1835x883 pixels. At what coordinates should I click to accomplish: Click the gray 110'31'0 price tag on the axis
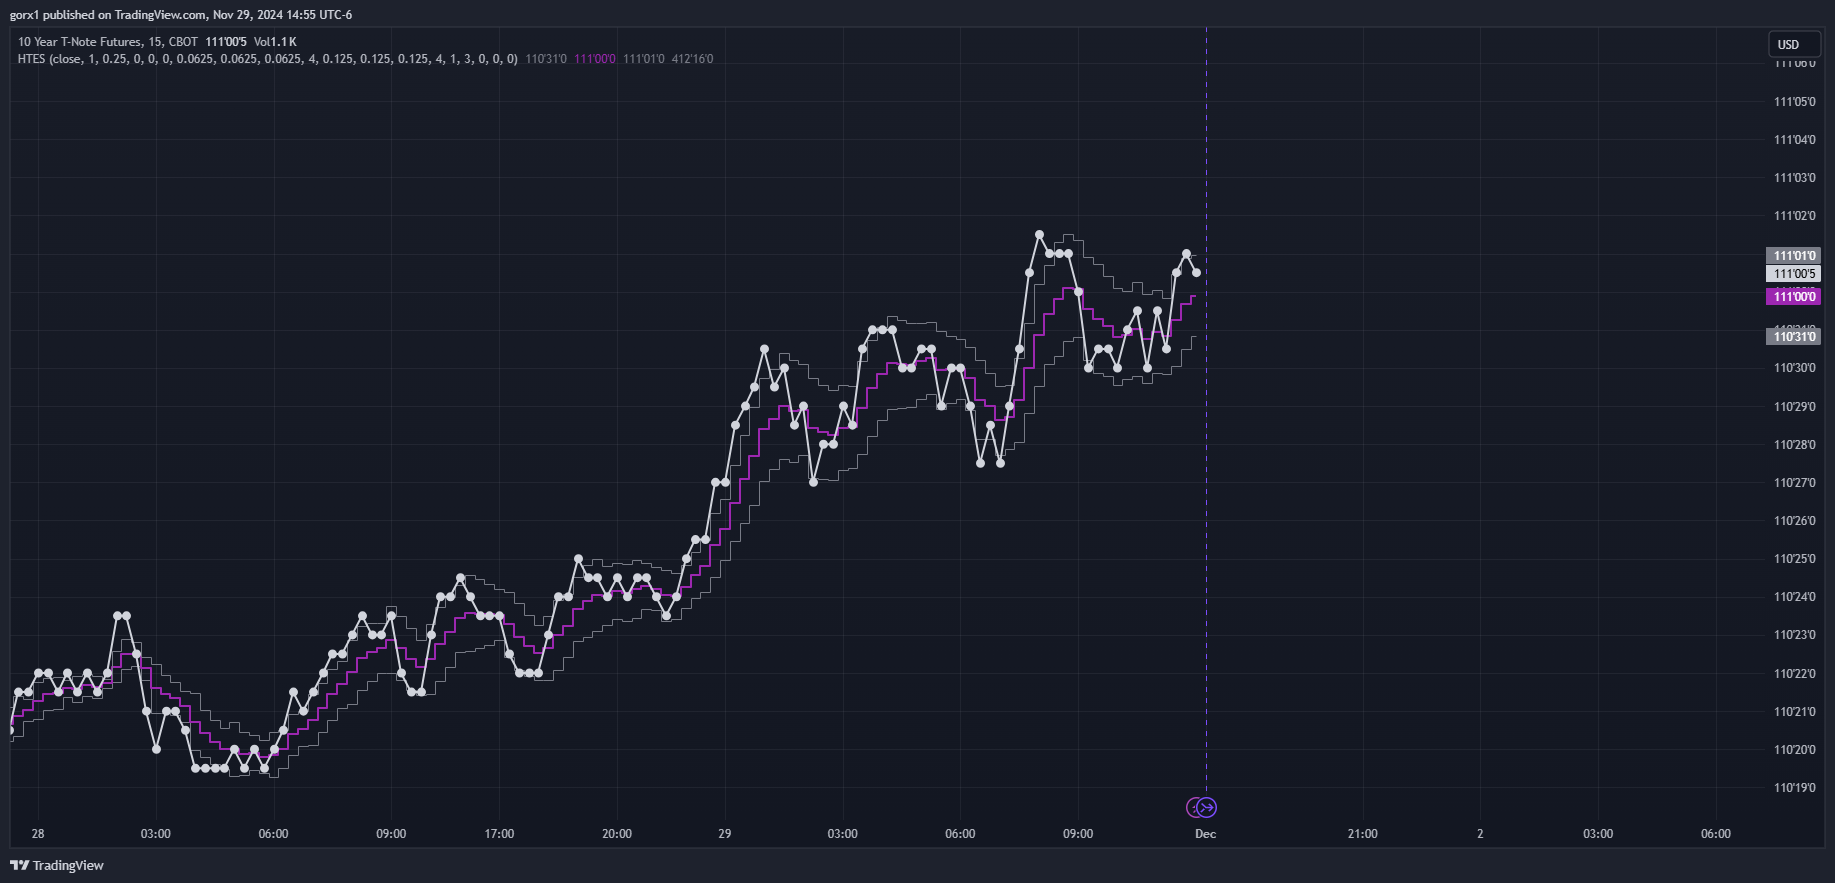coord(1793,337)
